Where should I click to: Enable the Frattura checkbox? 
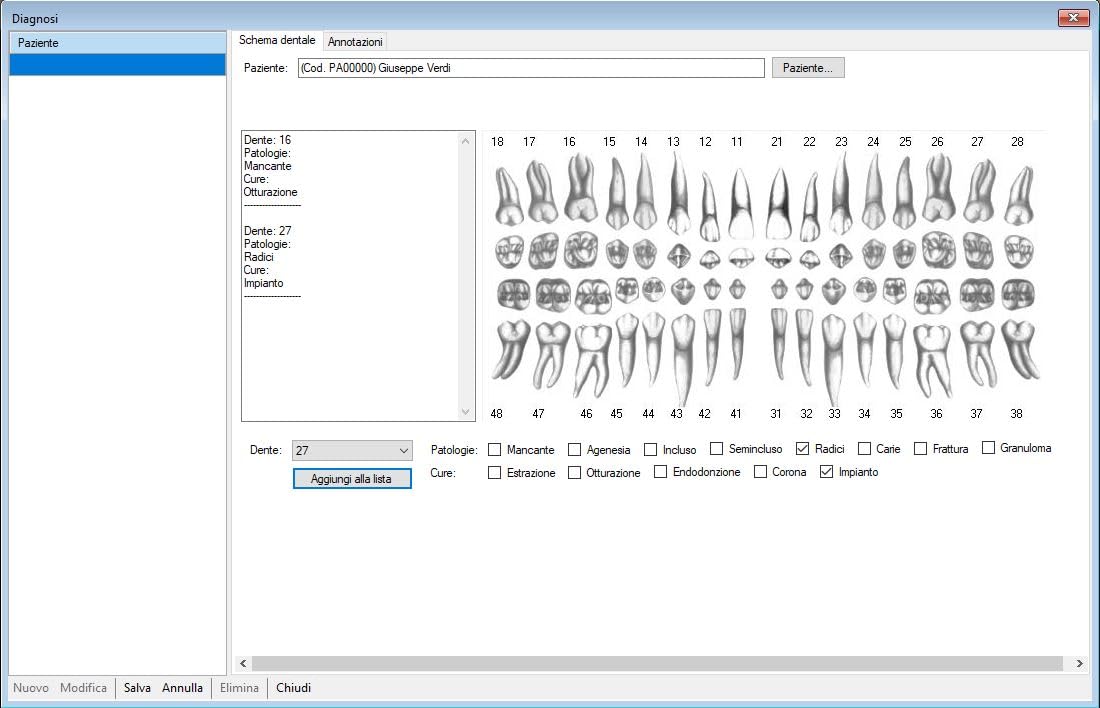tap(920, 448)
